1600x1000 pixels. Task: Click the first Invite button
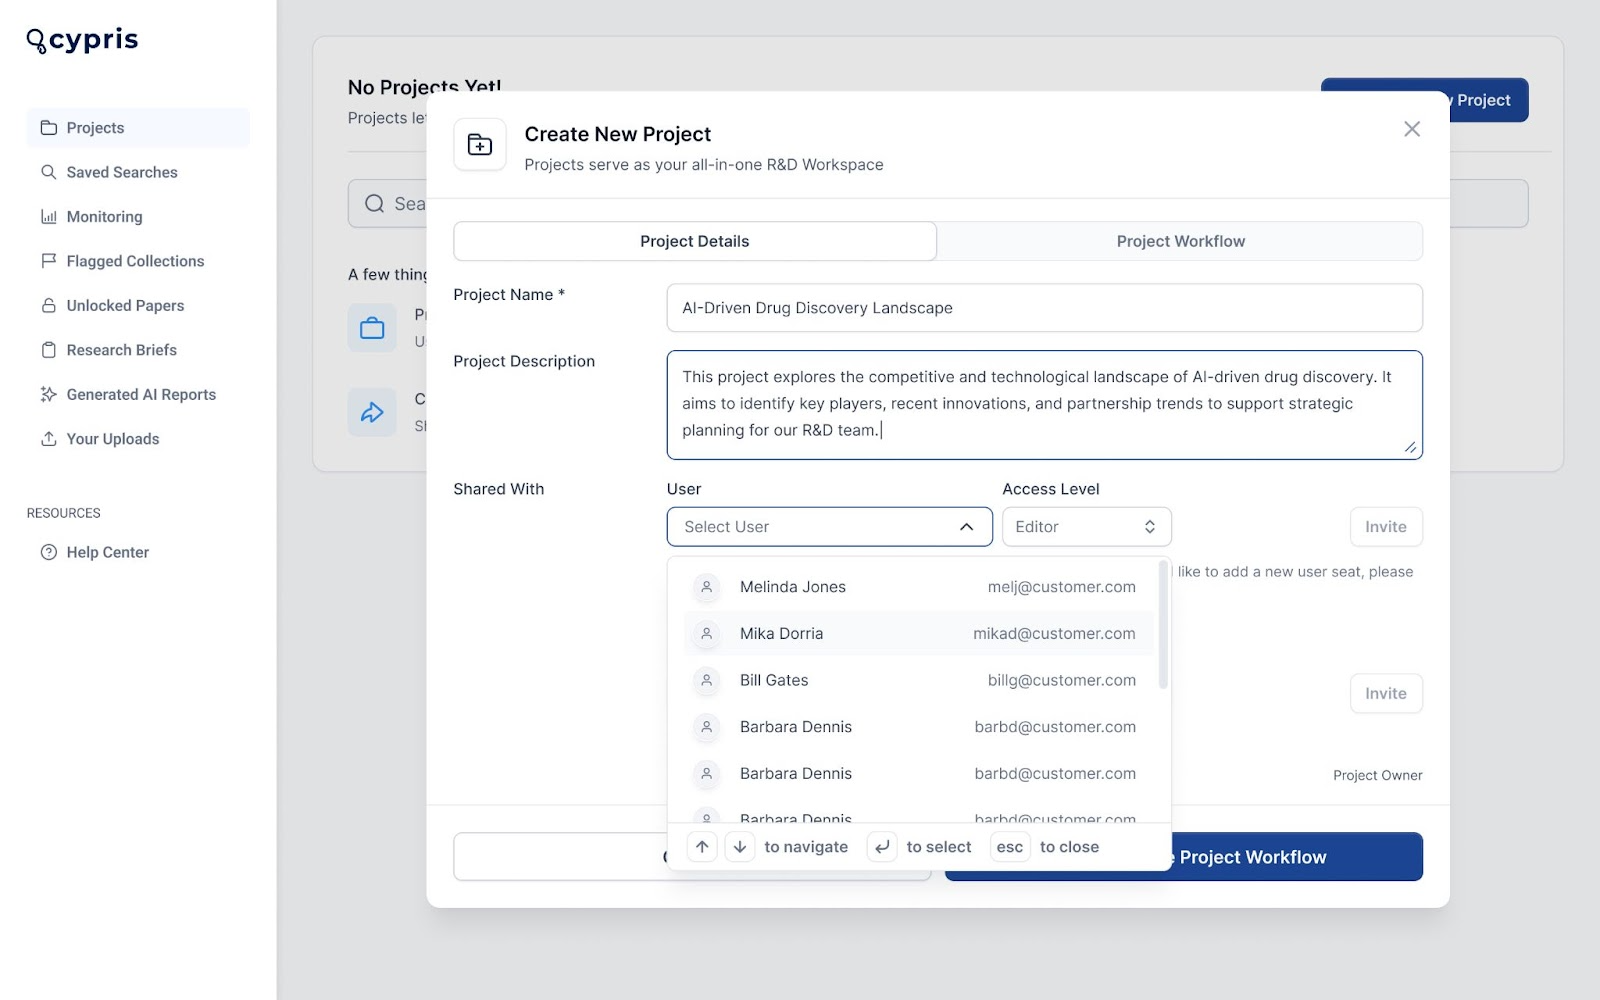(1386, 527)
